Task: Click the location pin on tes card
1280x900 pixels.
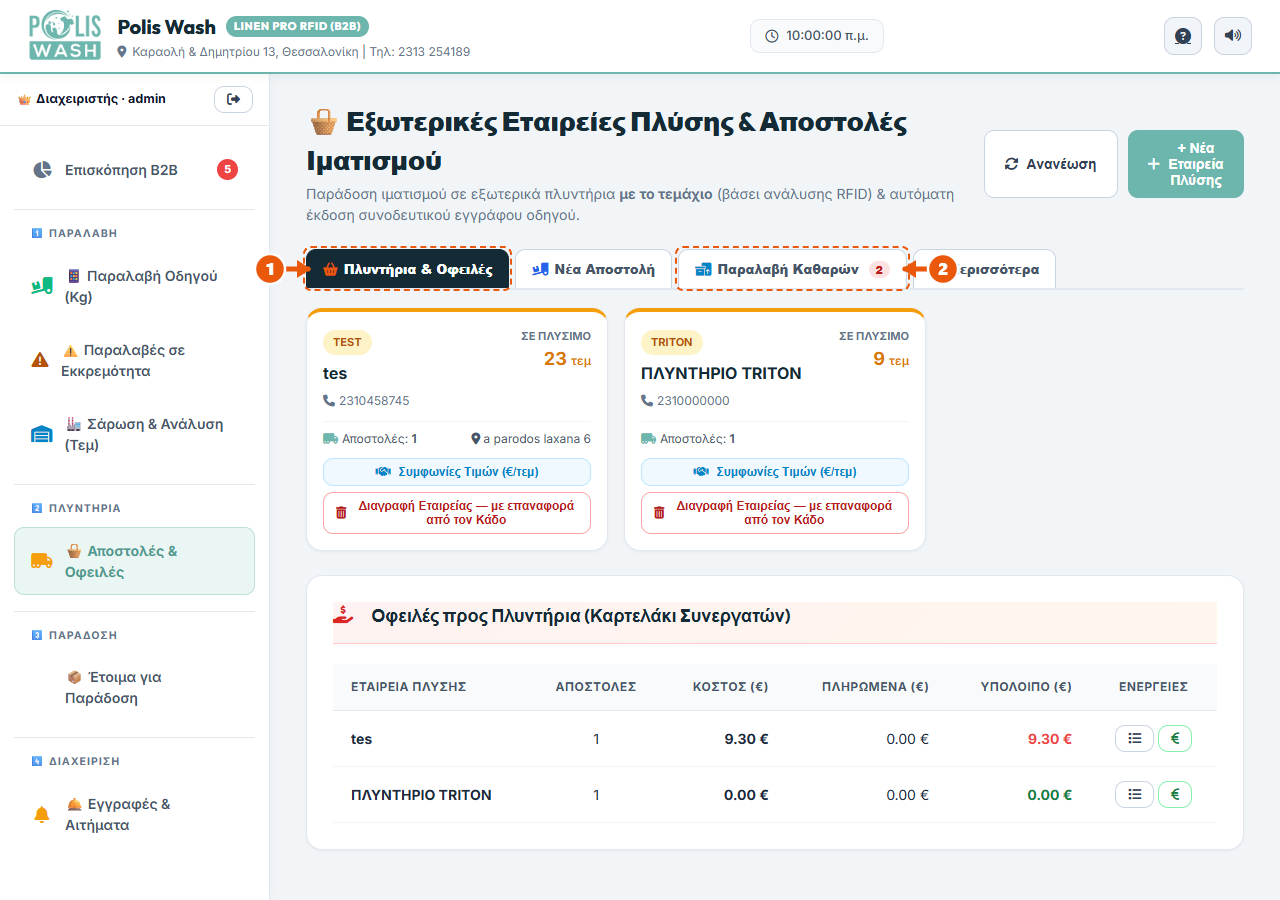Action: (476, 439)
